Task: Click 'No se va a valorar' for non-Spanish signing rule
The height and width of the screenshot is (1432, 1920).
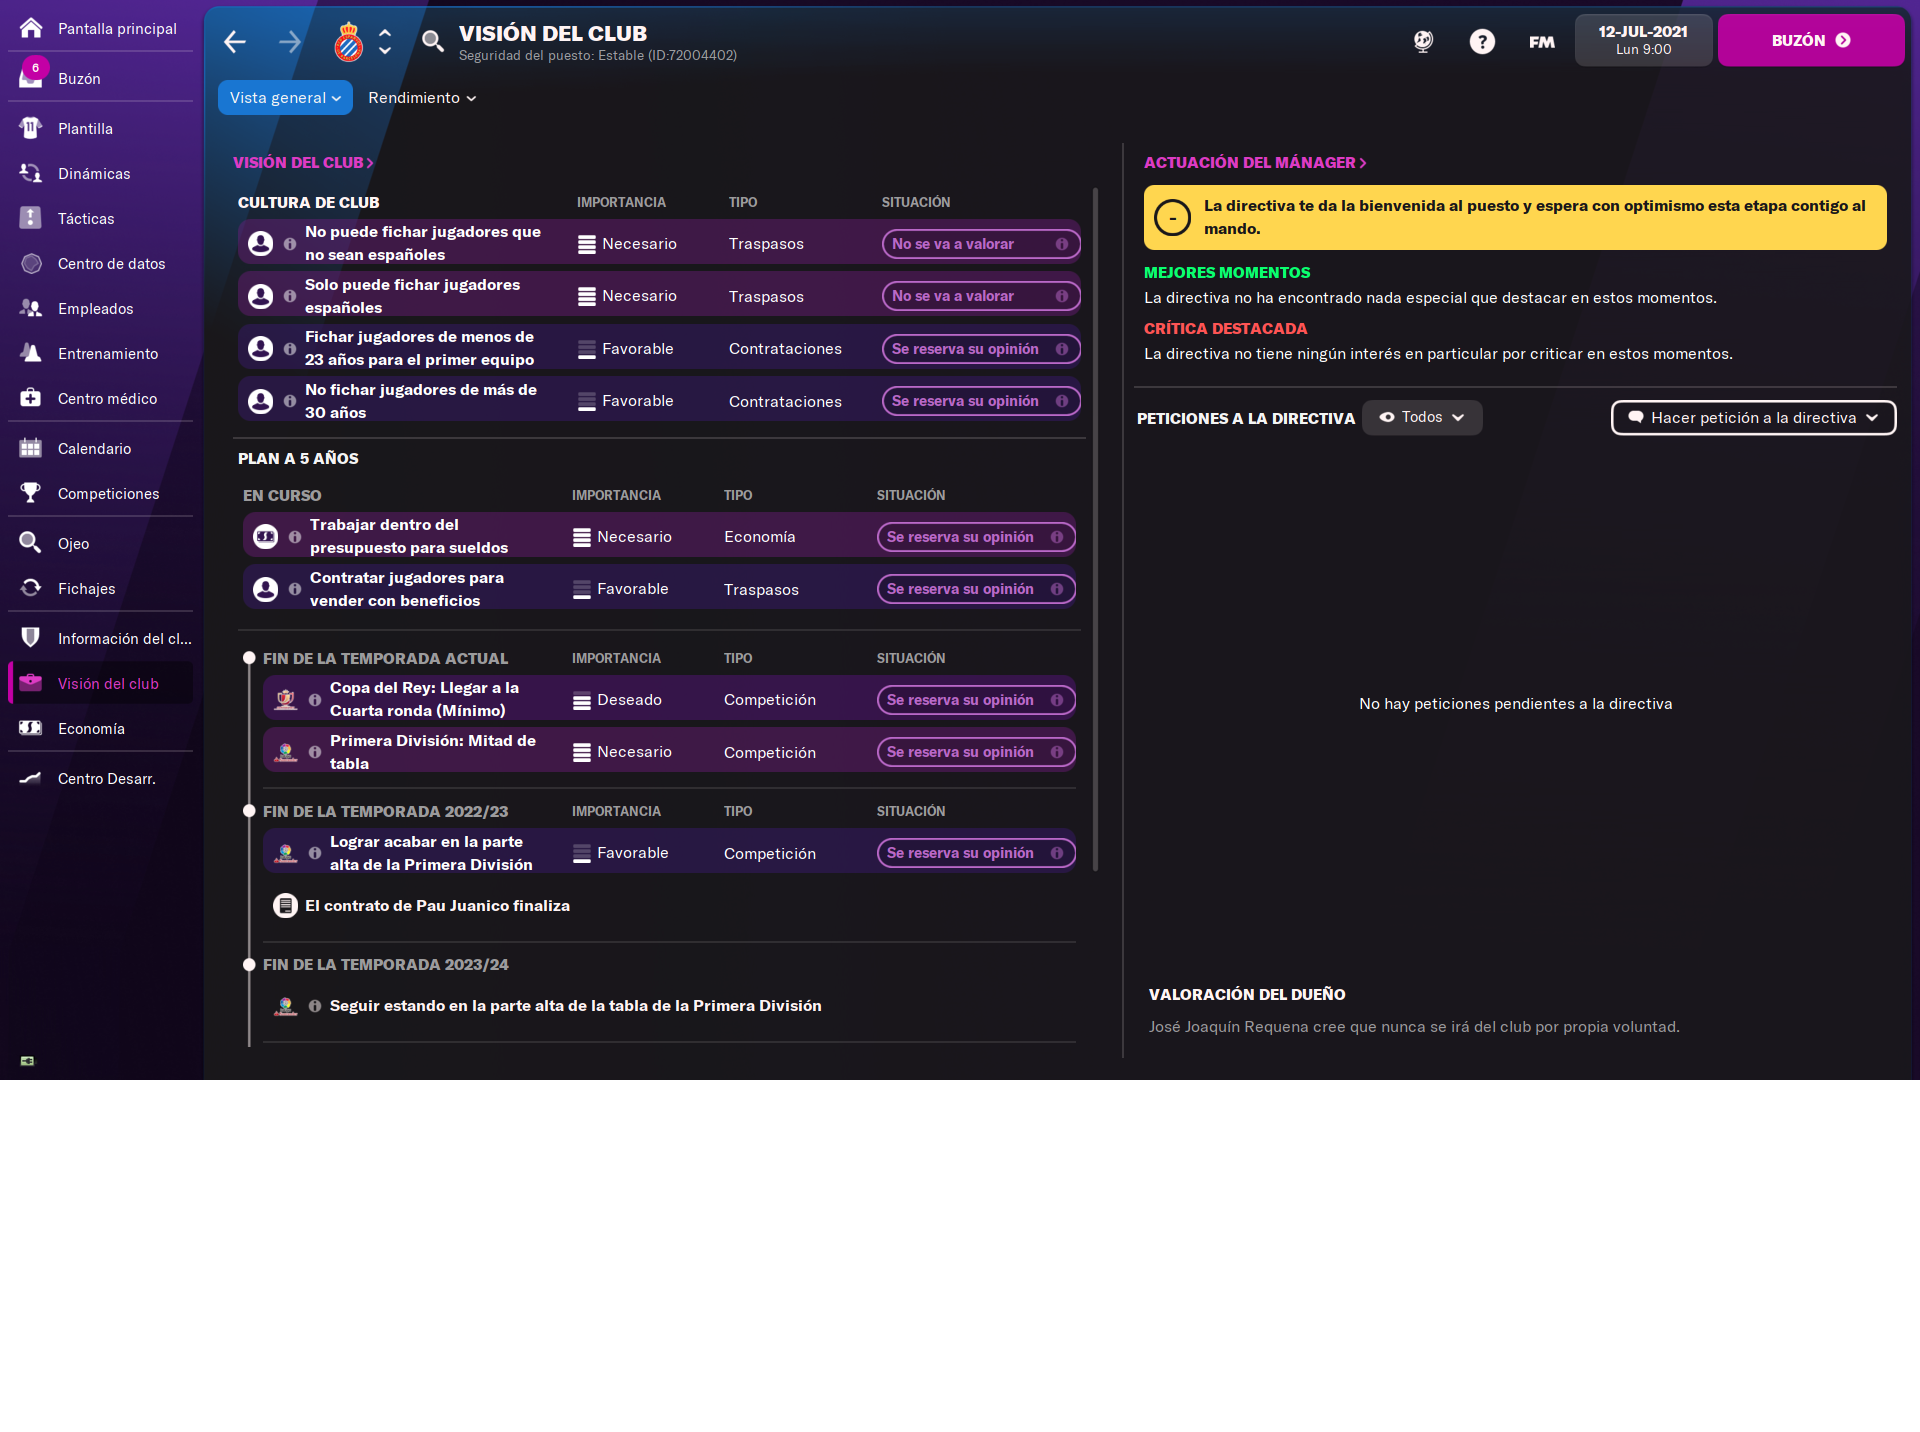Action: pos(981,244)
